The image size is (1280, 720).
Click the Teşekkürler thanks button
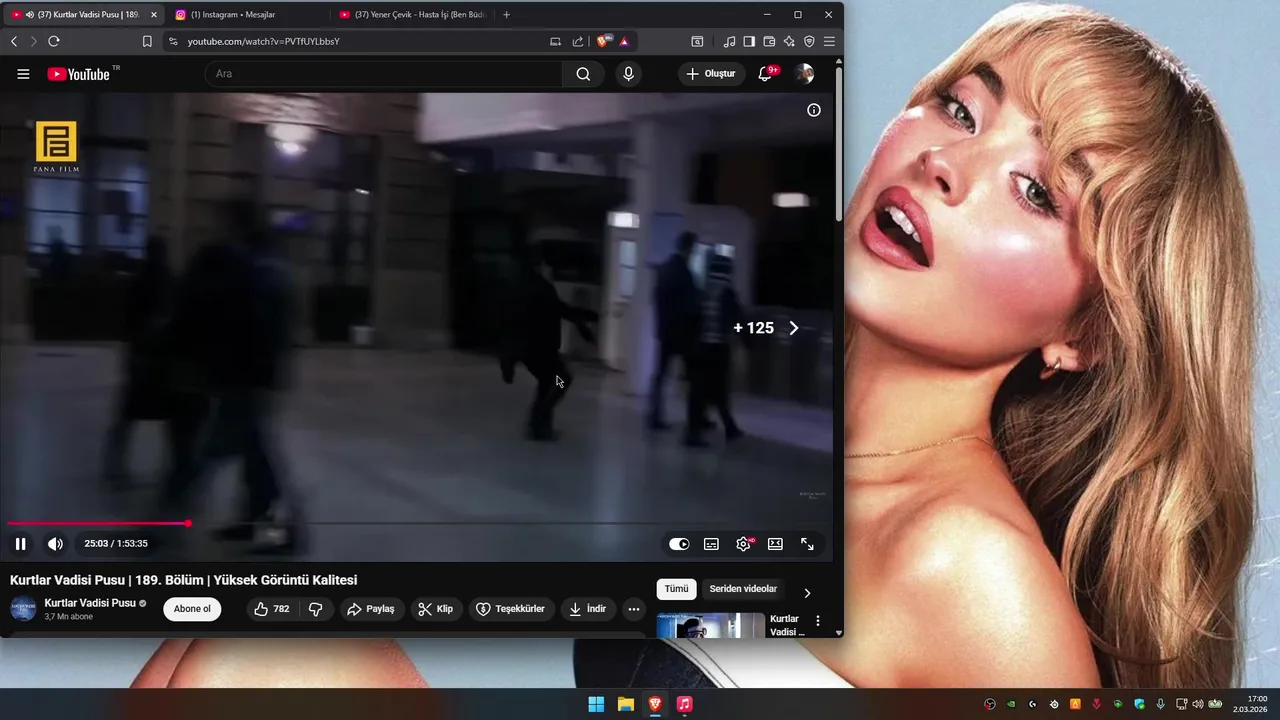(x=510, y=609)
